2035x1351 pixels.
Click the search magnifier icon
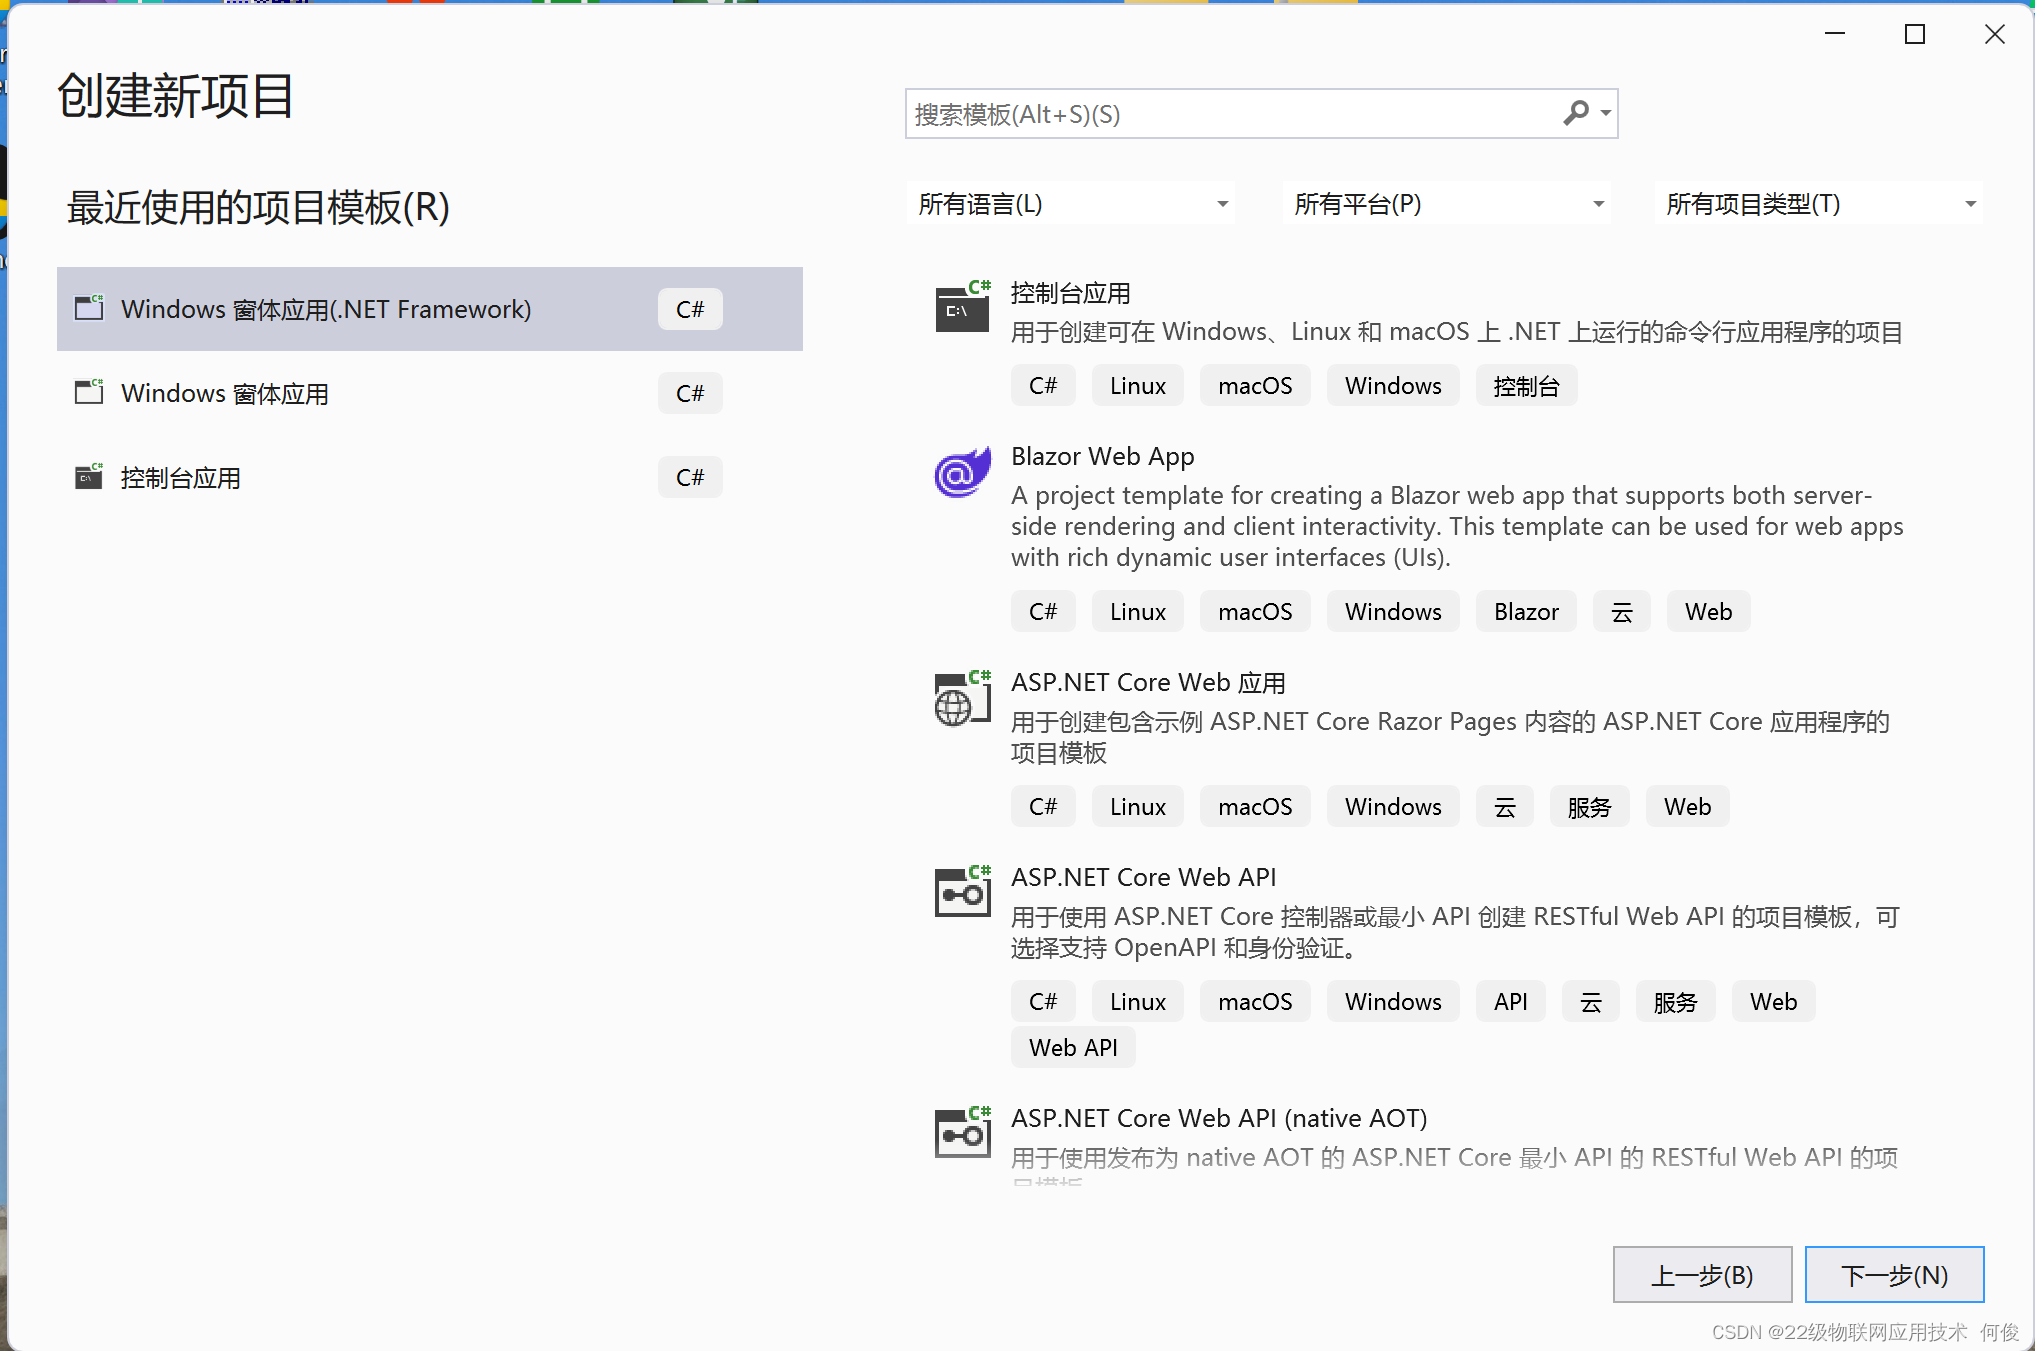click(1576, 113)
